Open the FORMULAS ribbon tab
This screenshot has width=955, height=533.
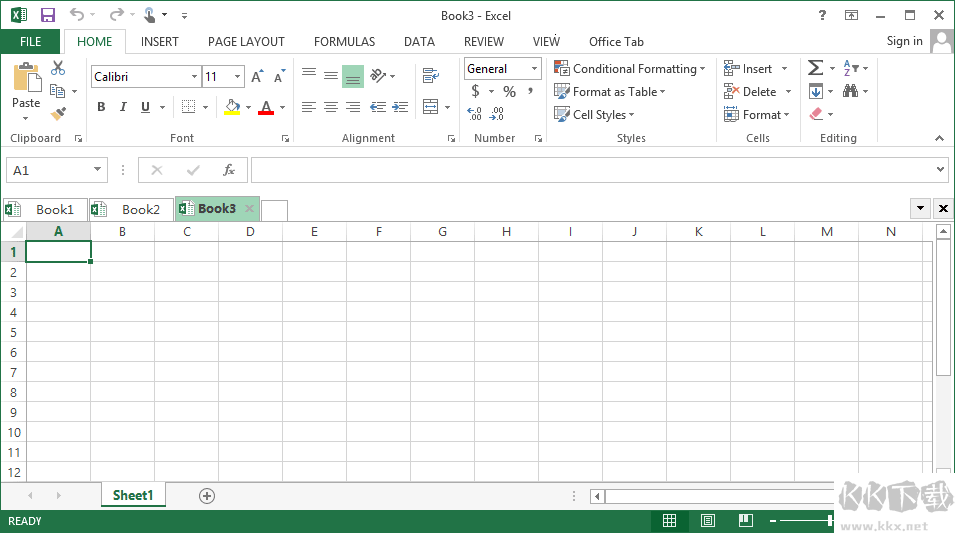(344, 42)
